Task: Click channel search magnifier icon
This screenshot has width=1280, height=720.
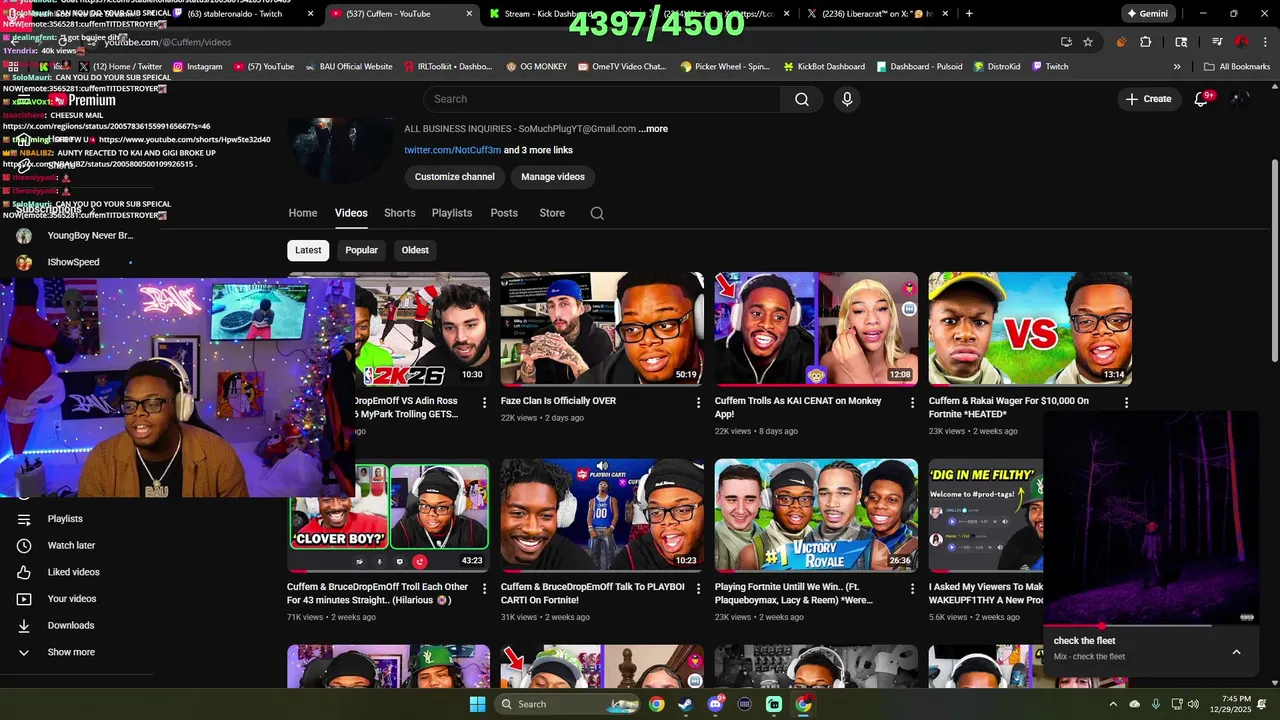Action: (x=597, y=213)
